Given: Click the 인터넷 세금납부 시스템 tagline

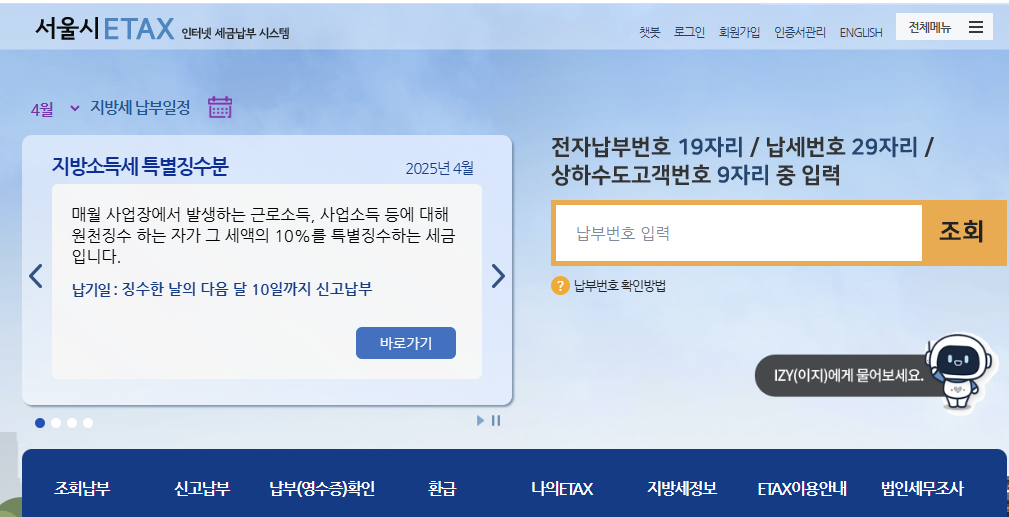Looking at the screenshot, I should click(236, 33).
